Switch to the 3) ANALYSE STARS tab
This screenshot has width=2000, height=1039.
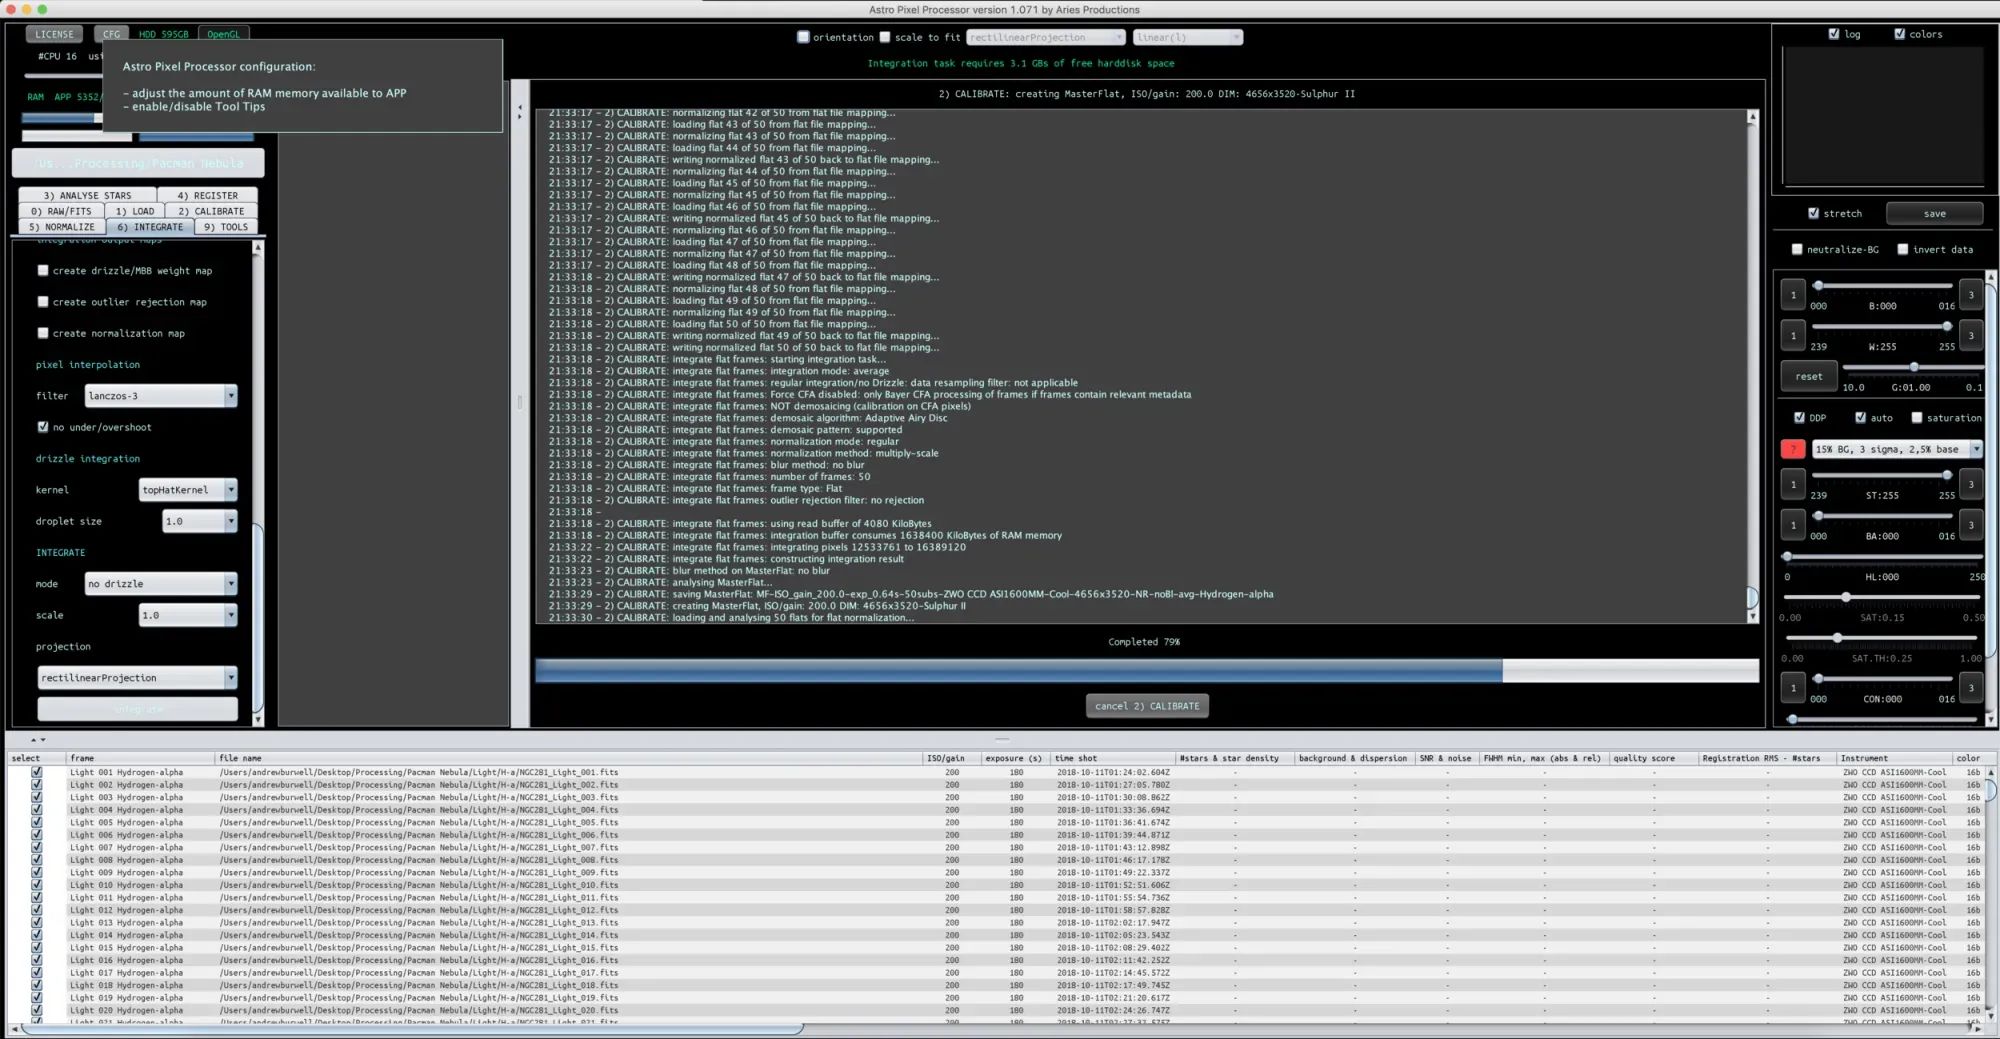click(x=88, y=194)
